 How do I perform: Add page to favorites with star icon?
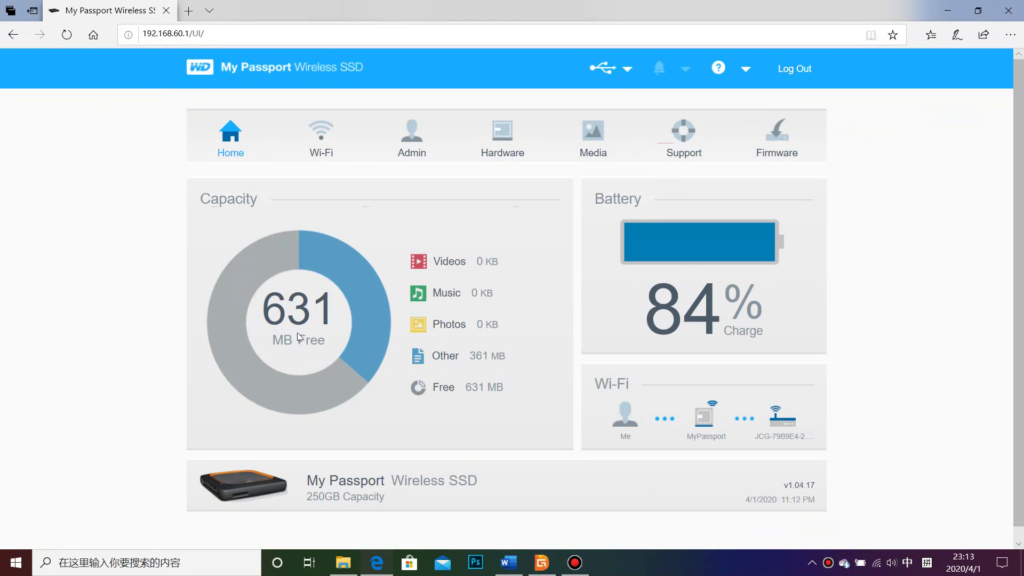click(x=893, y=35)
